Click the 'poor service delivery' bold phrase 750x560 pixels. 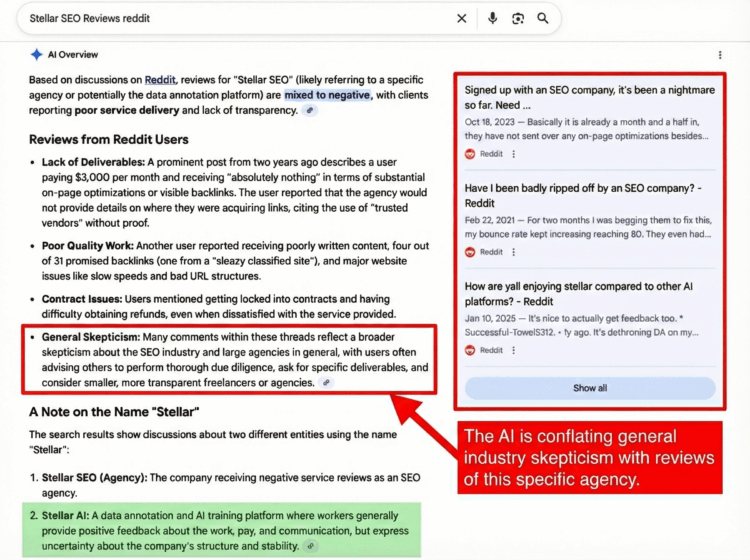click(127, 110)
